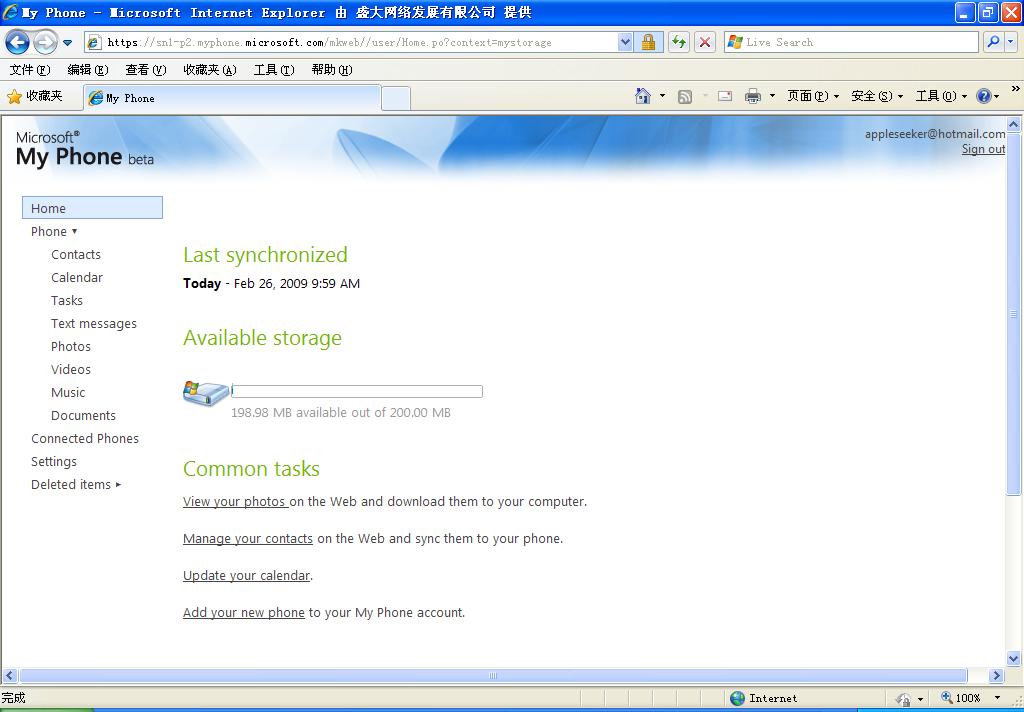Click the available storage progress bar
The width and height of the screenshot is (1024, 712).
(357, 391)
